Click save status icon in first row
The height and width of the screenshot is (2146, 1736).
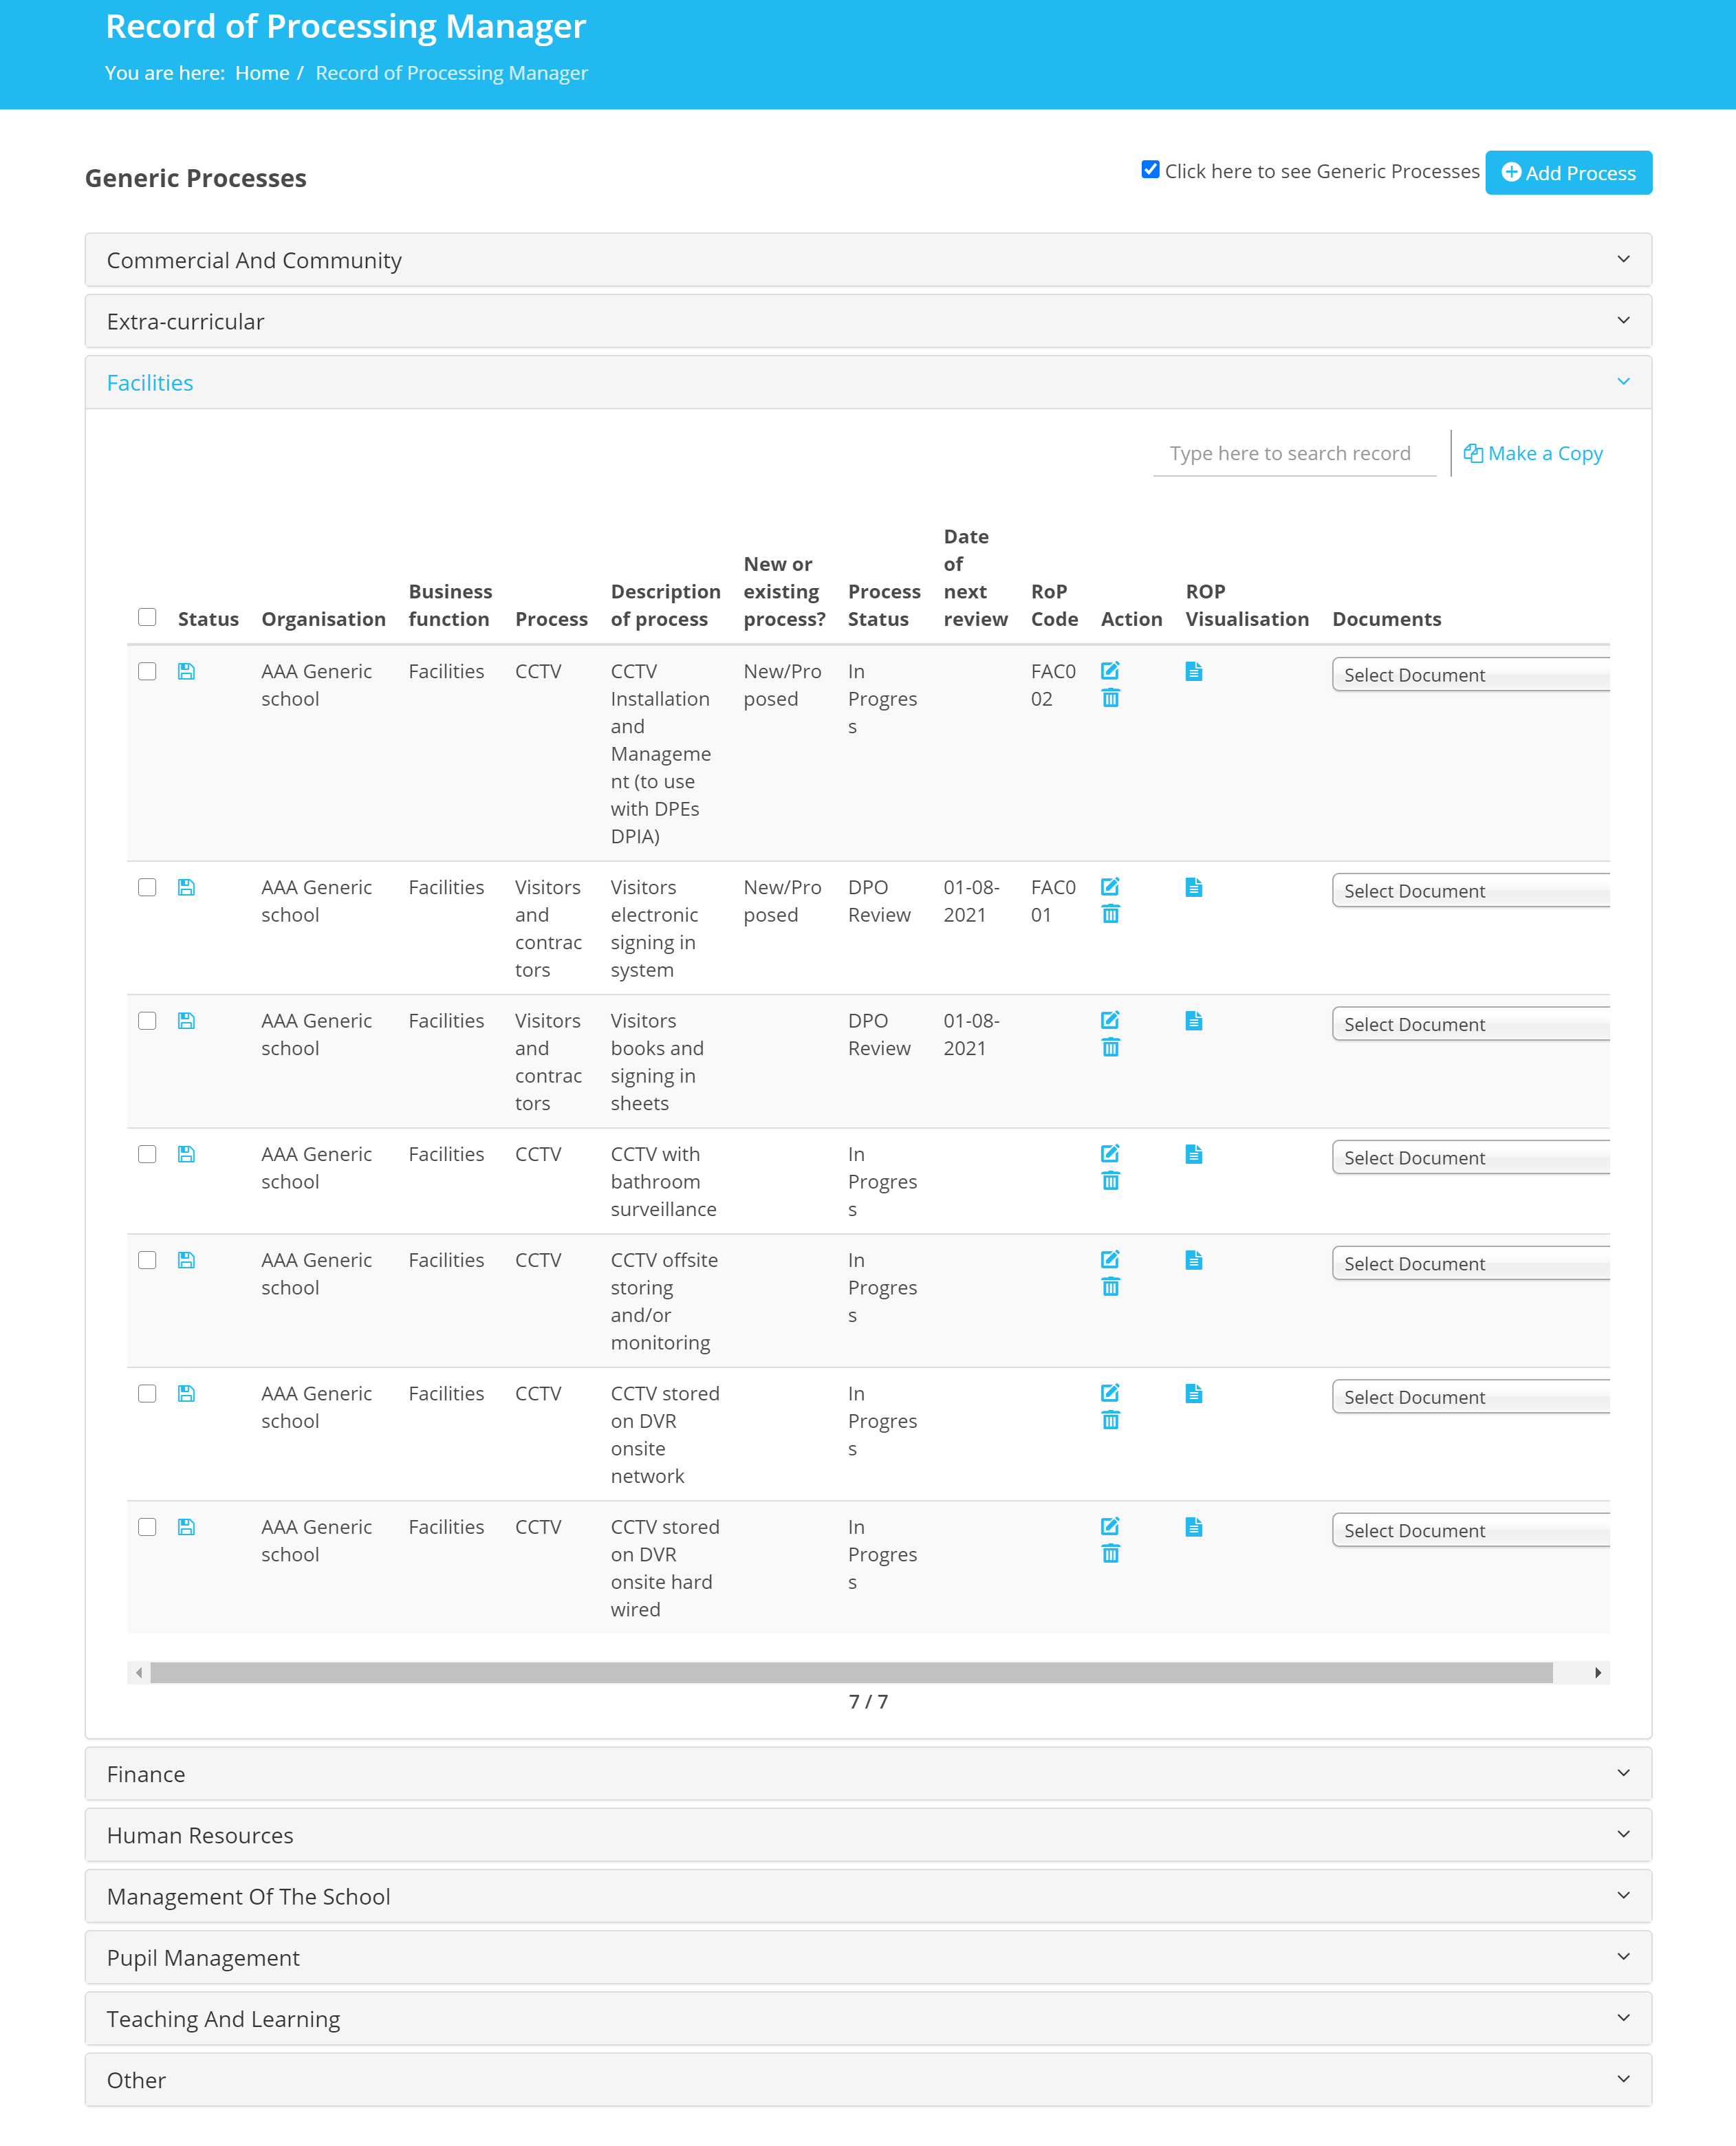click(186, 671)
